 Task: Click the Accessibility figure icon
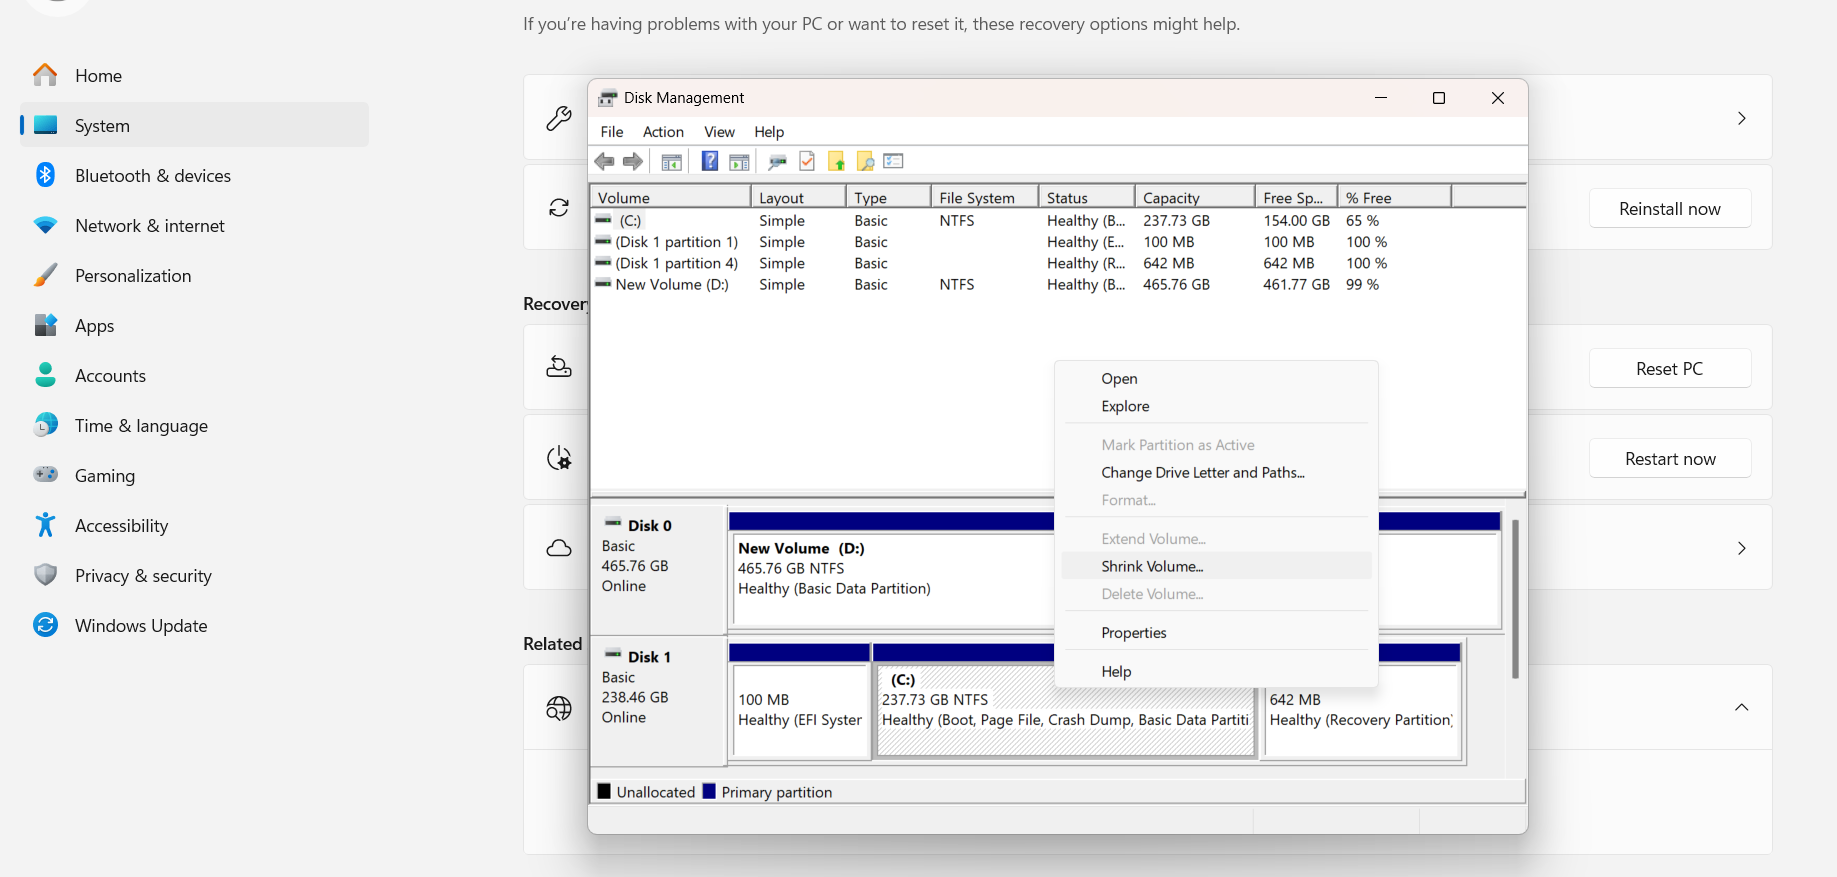45,525
